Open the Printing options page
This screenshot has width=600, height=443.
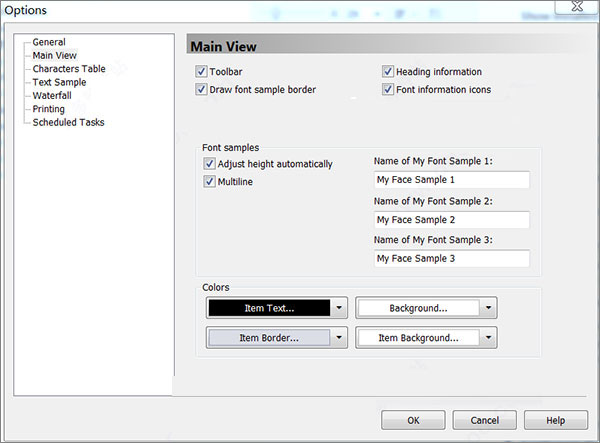49,109
